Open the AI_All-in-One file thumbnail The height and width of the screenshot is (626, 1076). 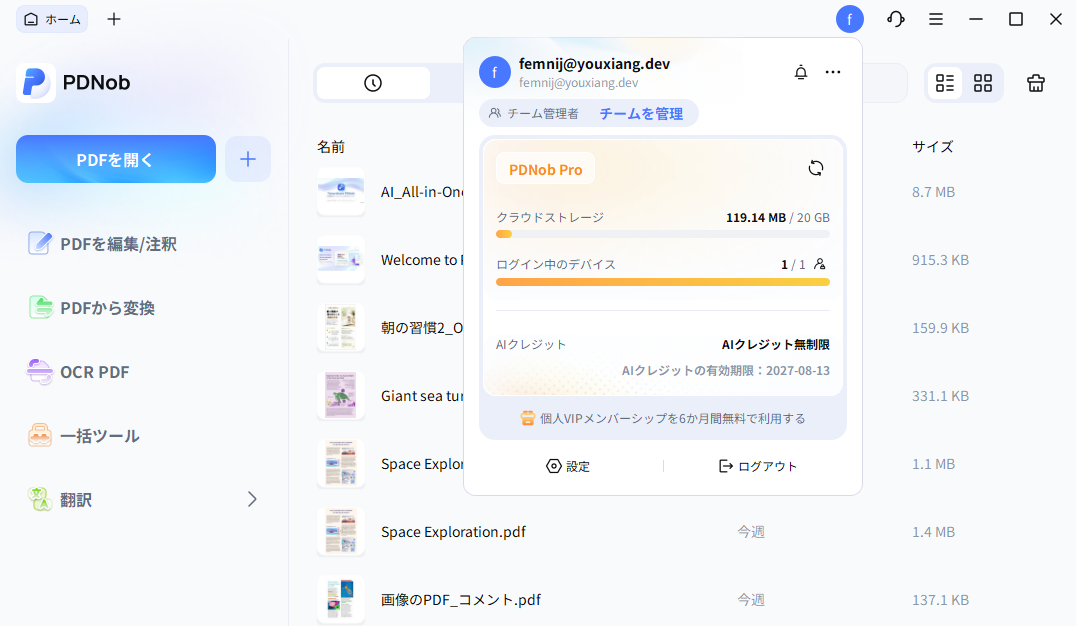point(341,192)
